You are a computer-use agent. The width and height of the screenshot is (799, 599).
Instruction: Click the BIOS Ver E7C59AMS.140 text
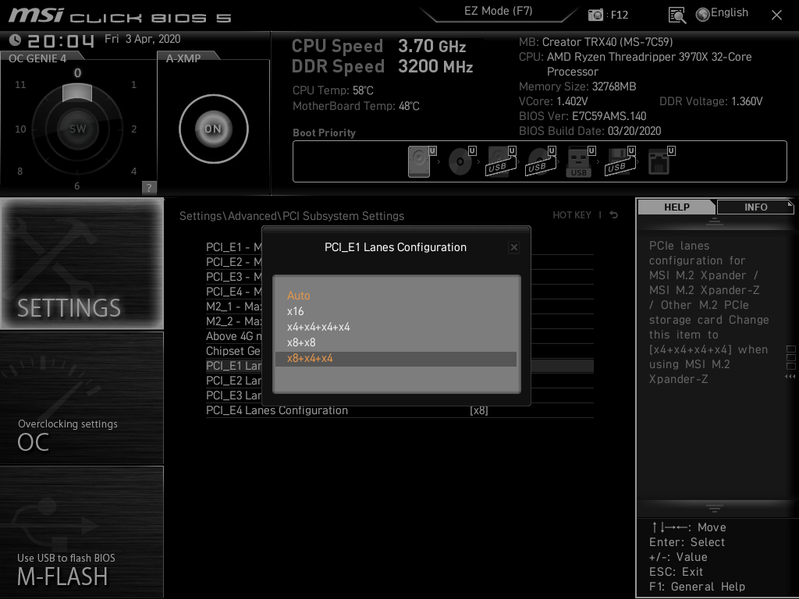(x=582, y=116)
